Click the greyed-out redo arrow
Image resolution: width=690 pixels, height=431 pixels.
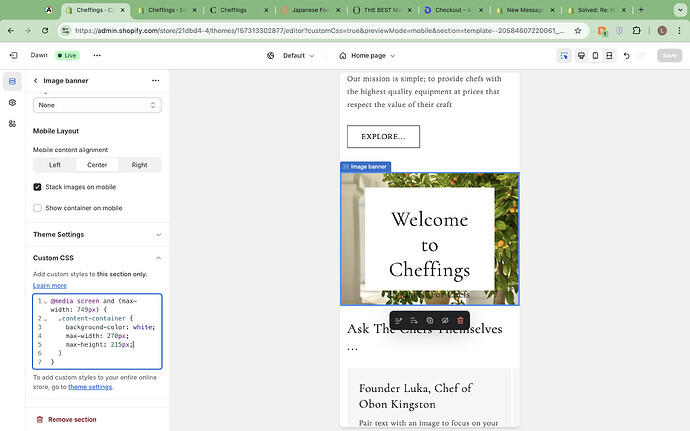click(642, 55)
